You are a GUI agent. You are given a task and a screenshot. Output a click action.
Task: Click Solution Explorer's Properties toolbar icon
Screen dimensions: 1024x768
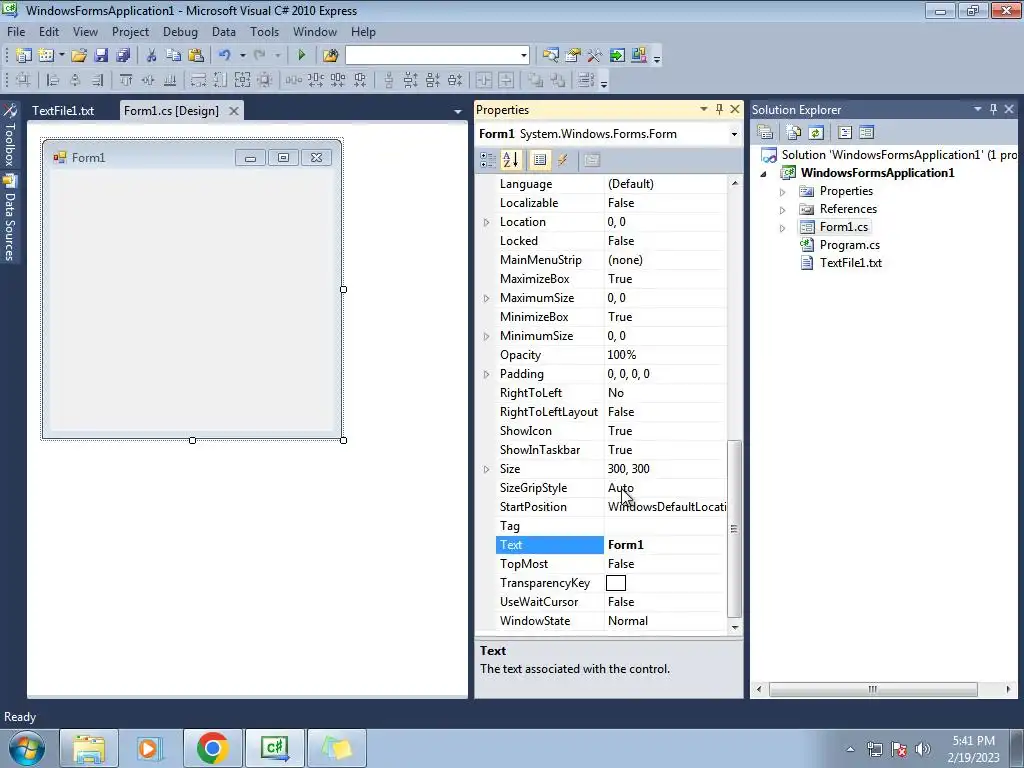[x=765, y=133]
